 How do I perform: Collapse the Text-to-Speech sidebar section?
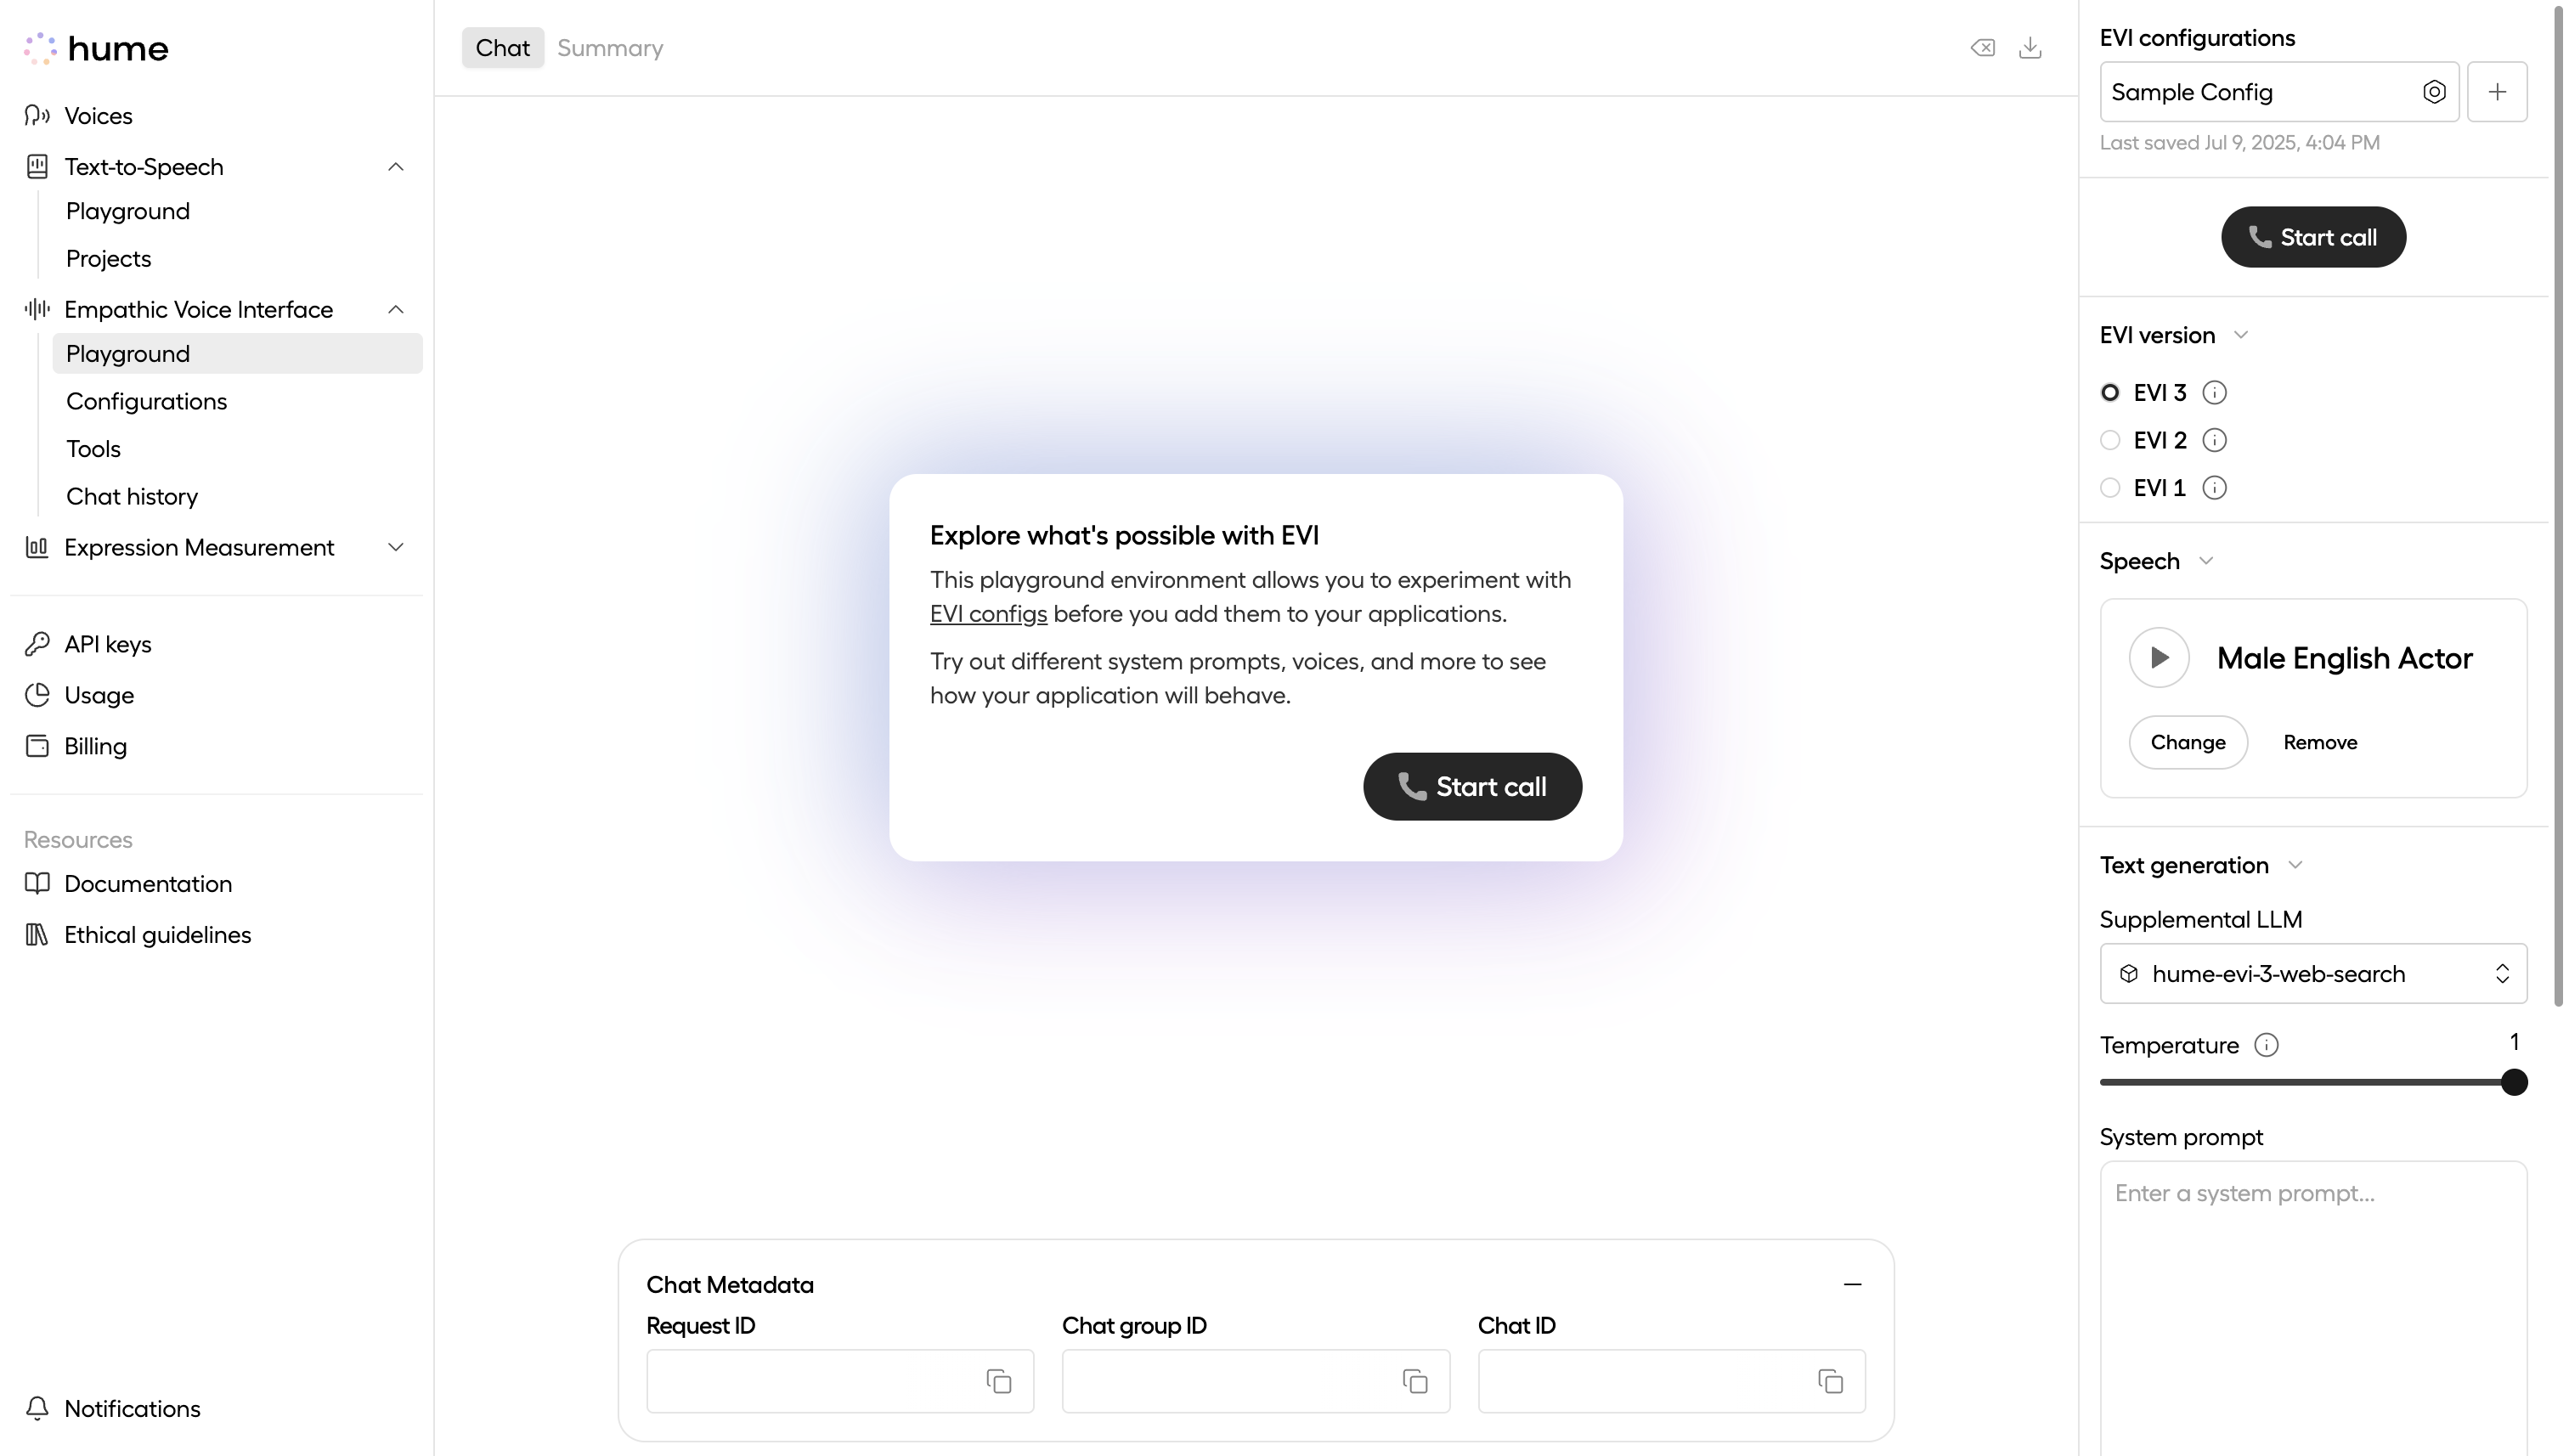click(396, 167)
